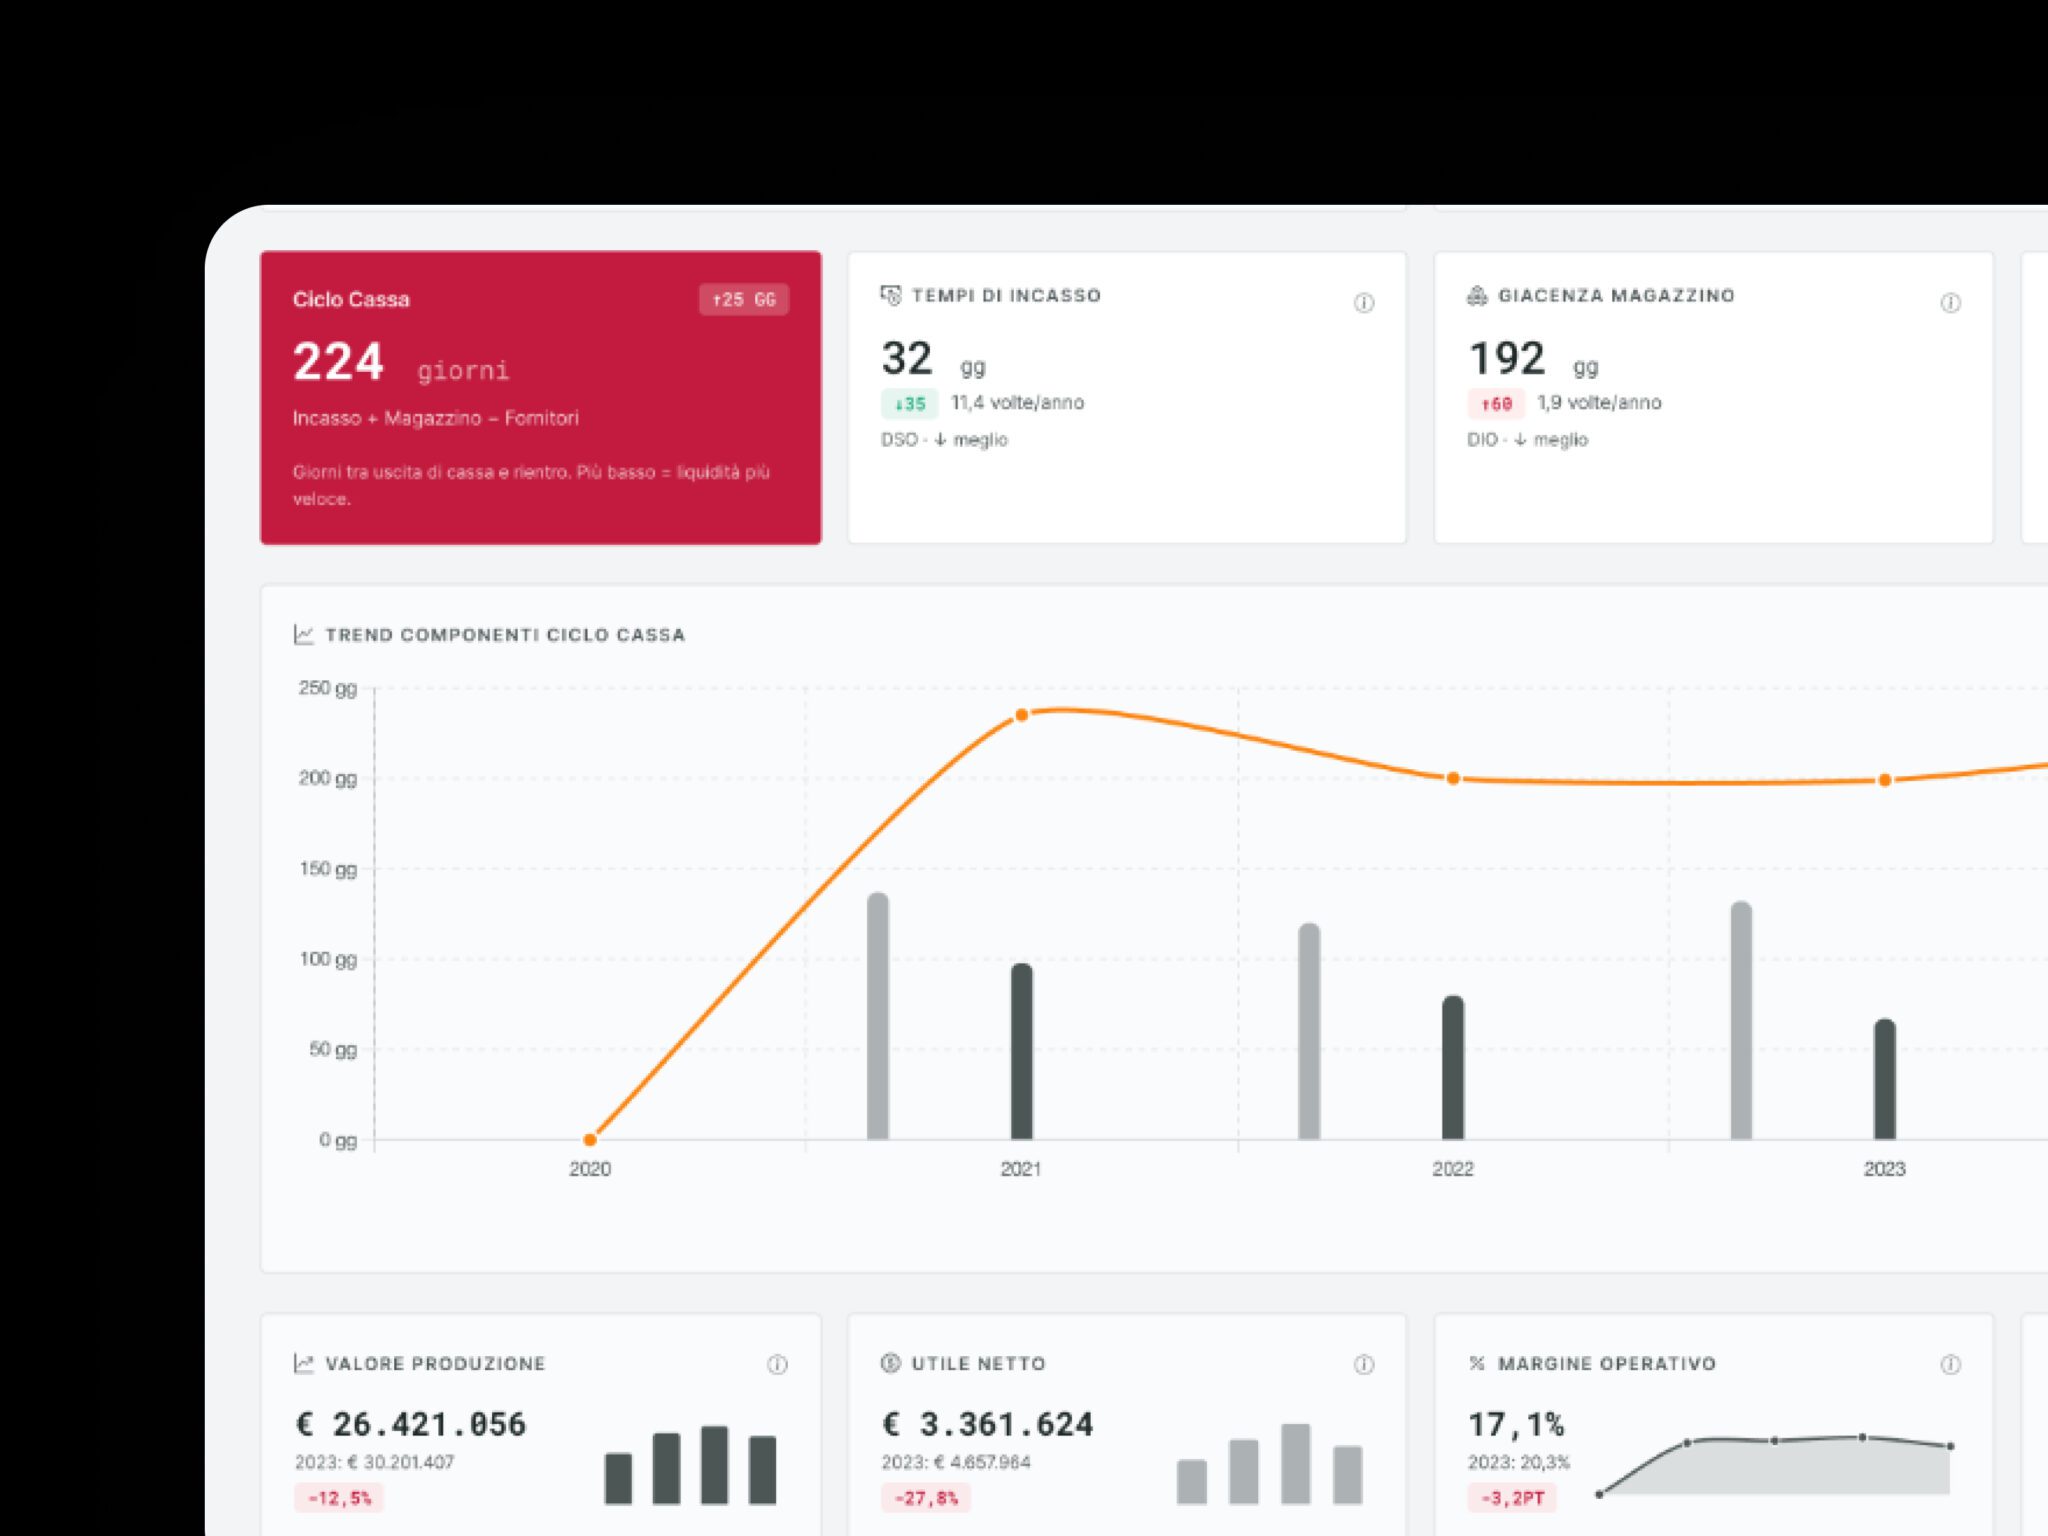Click the Utile Netto coin icon
The image size is (2048, 1536).
890,1363
